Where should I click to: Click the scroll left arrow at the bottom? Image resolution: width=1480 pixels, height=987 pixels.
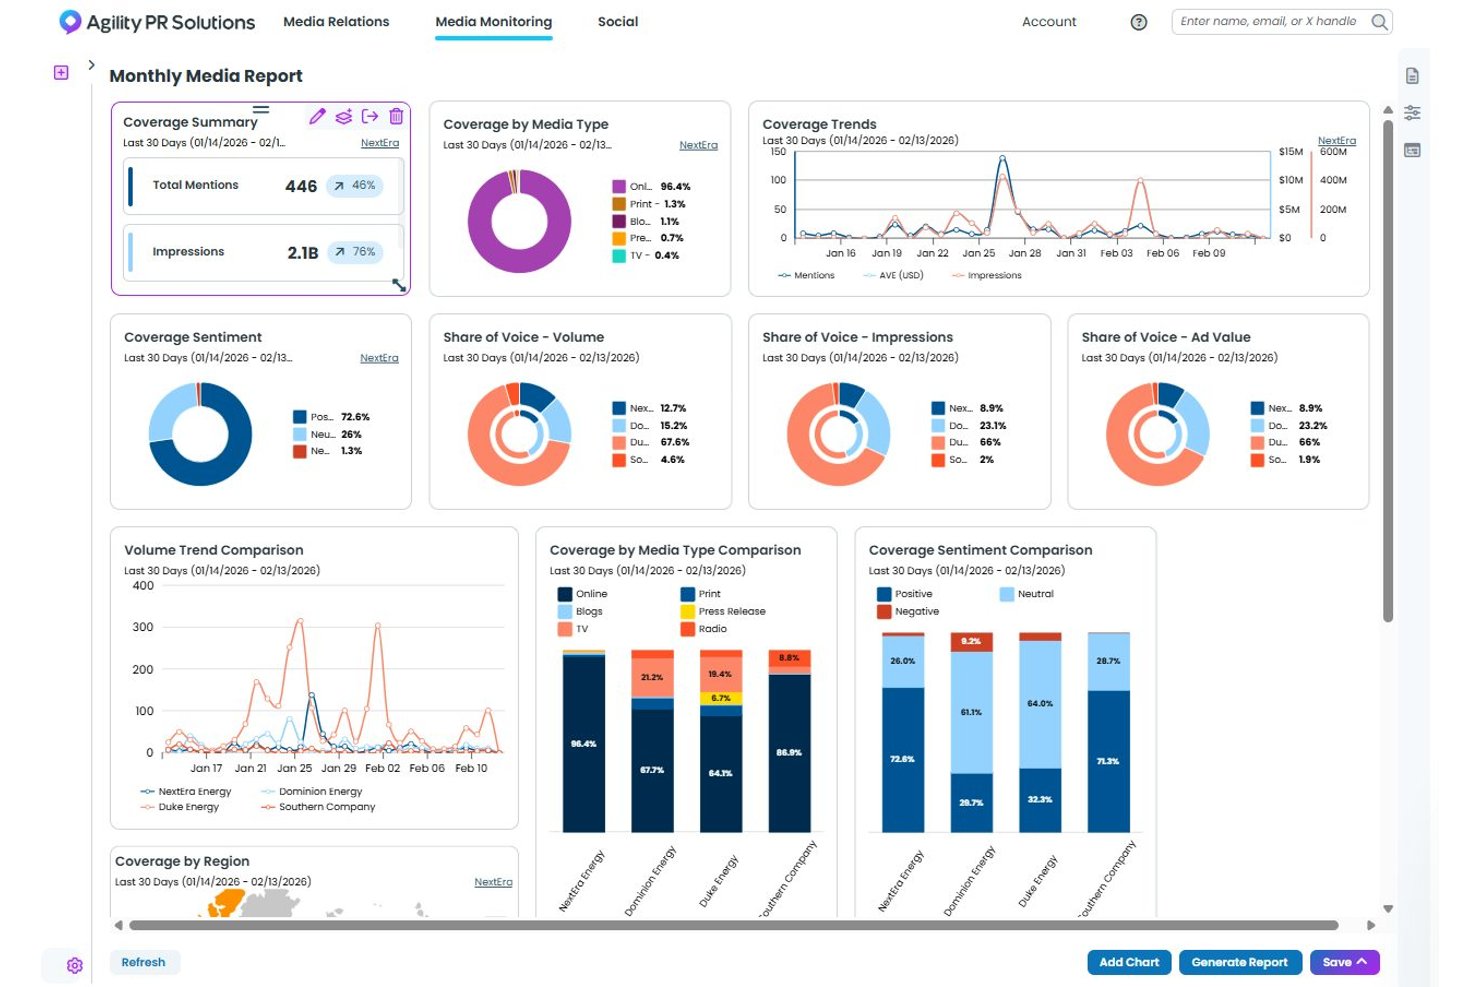[118, 925]
